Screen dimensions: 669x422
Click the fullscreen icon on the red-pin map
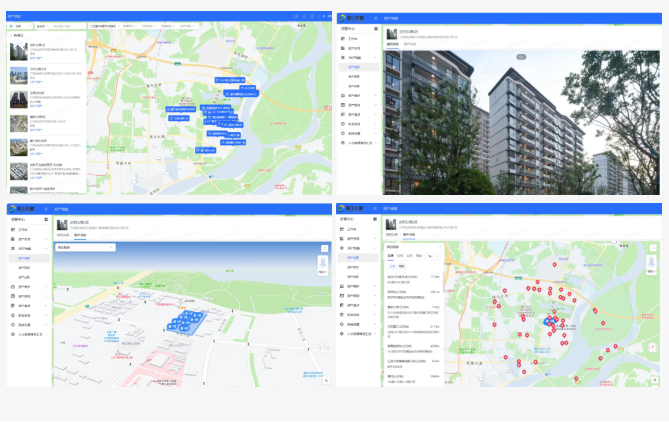pos(653,248)
